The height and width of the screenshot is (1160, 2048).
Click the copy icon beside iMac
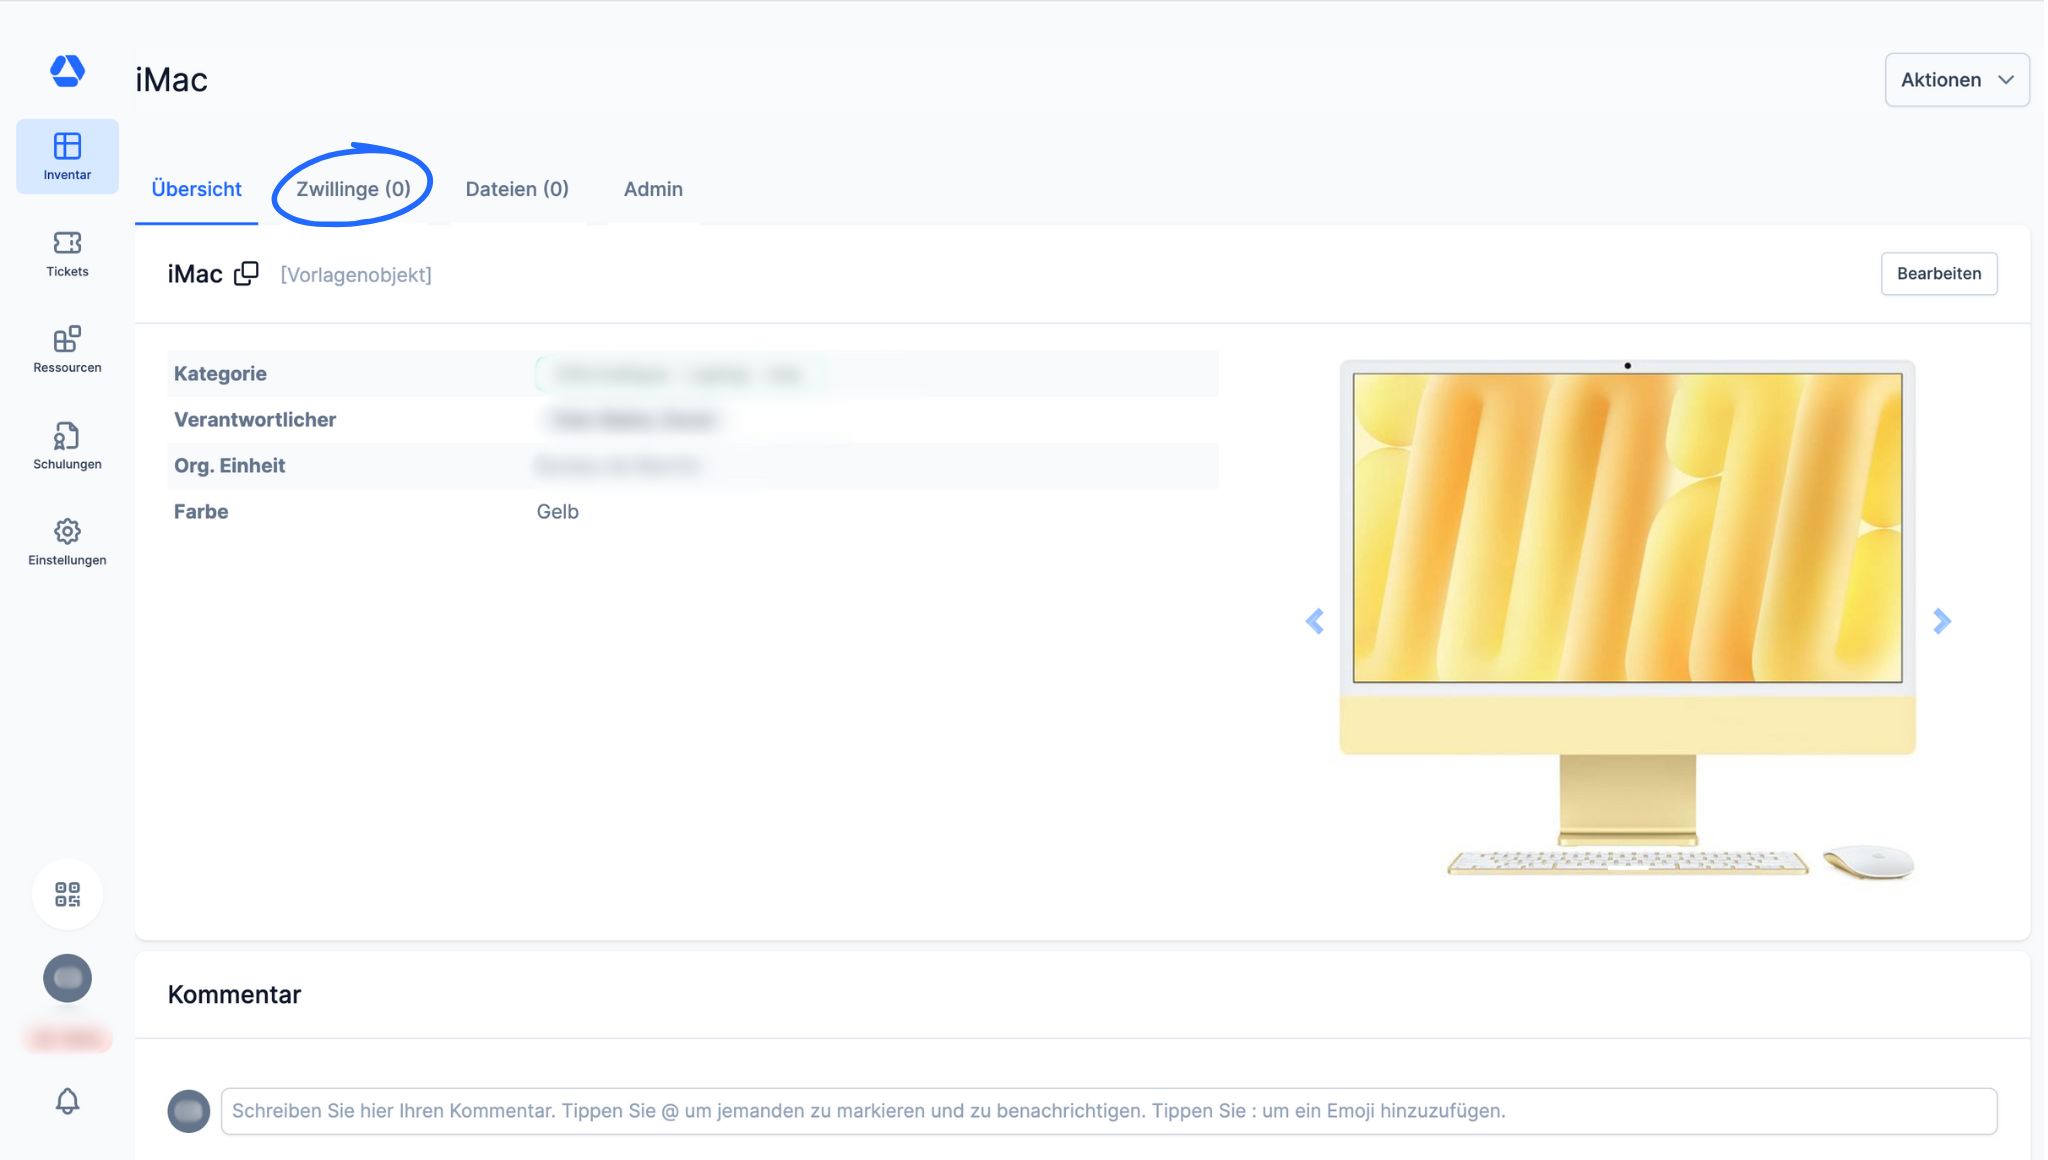click(246, 274)
